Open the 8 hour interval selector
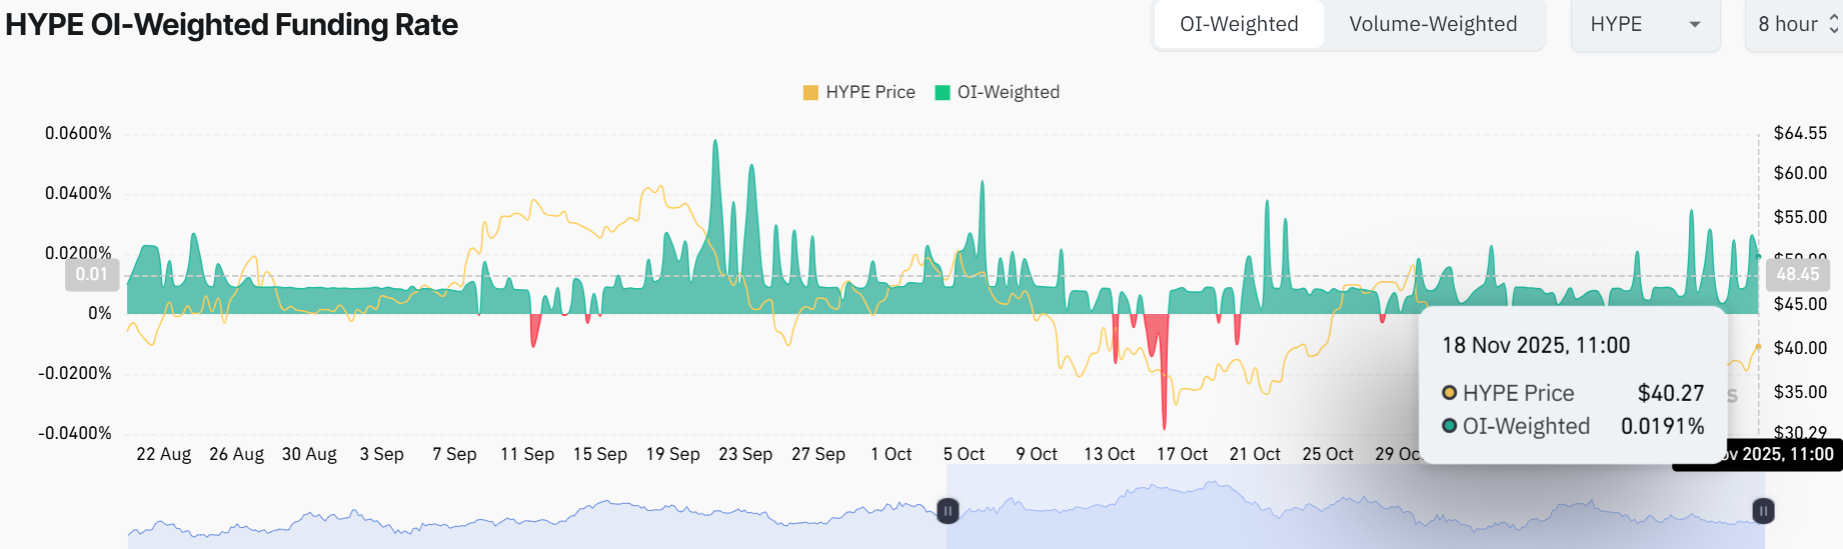The width and height of the screenshot is (1843, 549). click(x=1796, y=24)
